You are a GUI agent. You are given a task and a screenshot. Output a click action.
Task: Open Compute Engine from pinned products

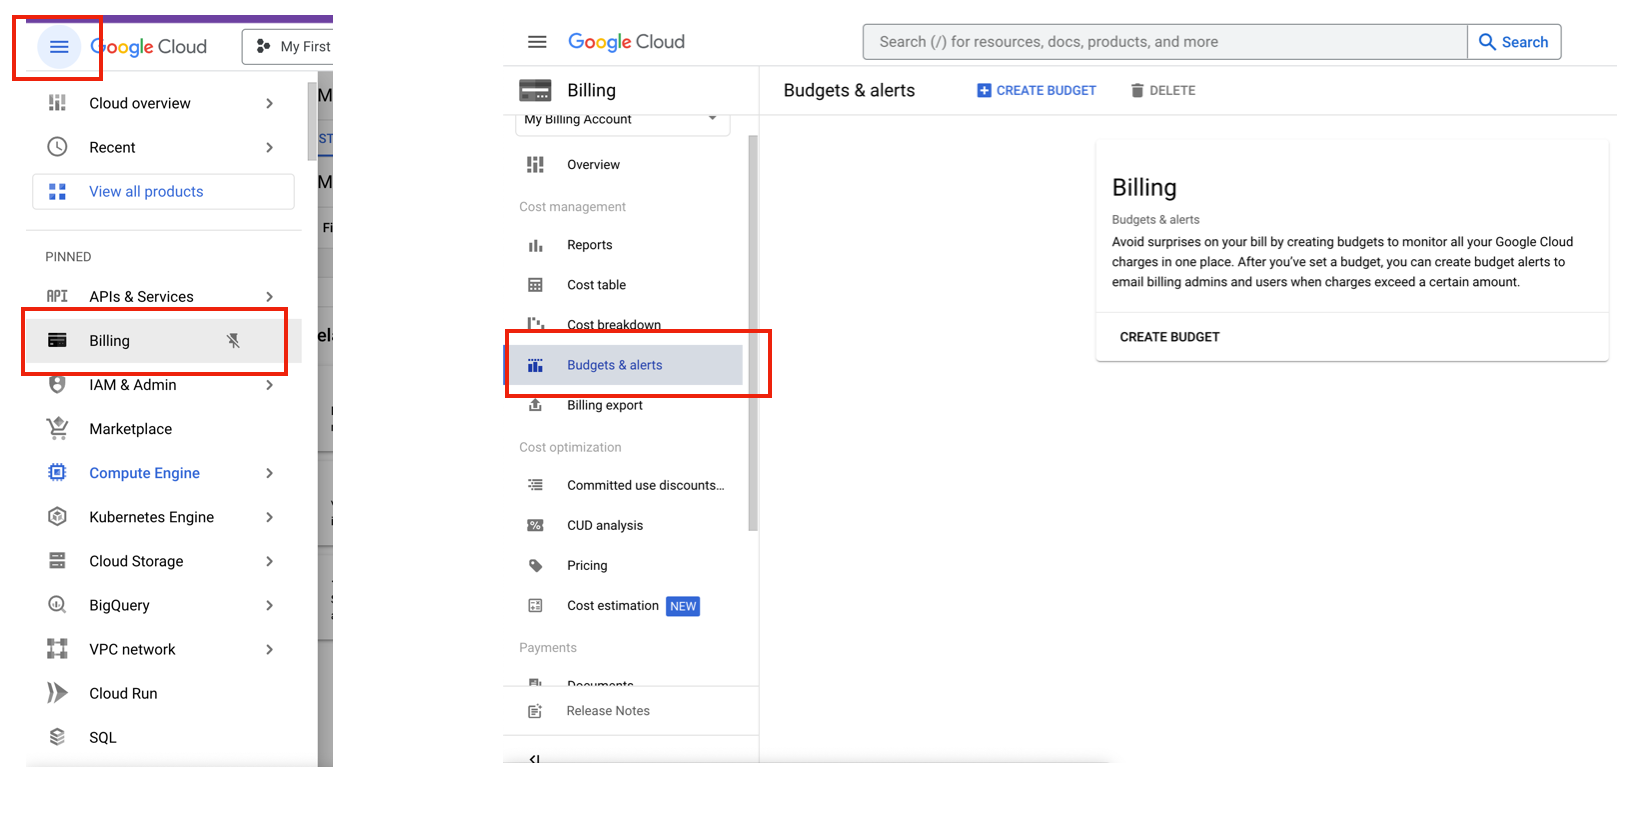[x=144, y=473]
